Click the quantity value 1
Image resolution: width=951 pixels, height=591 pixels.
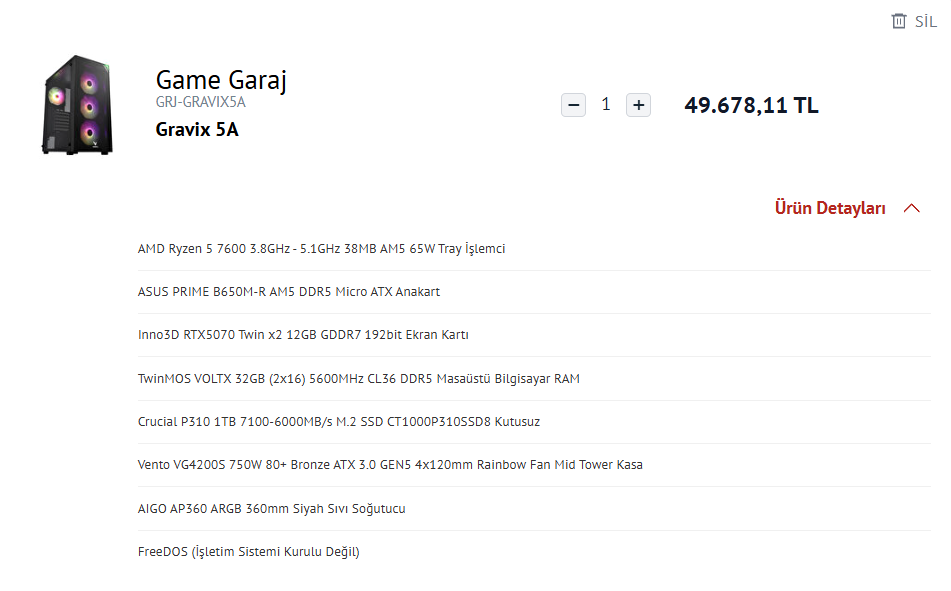(605, 104)
